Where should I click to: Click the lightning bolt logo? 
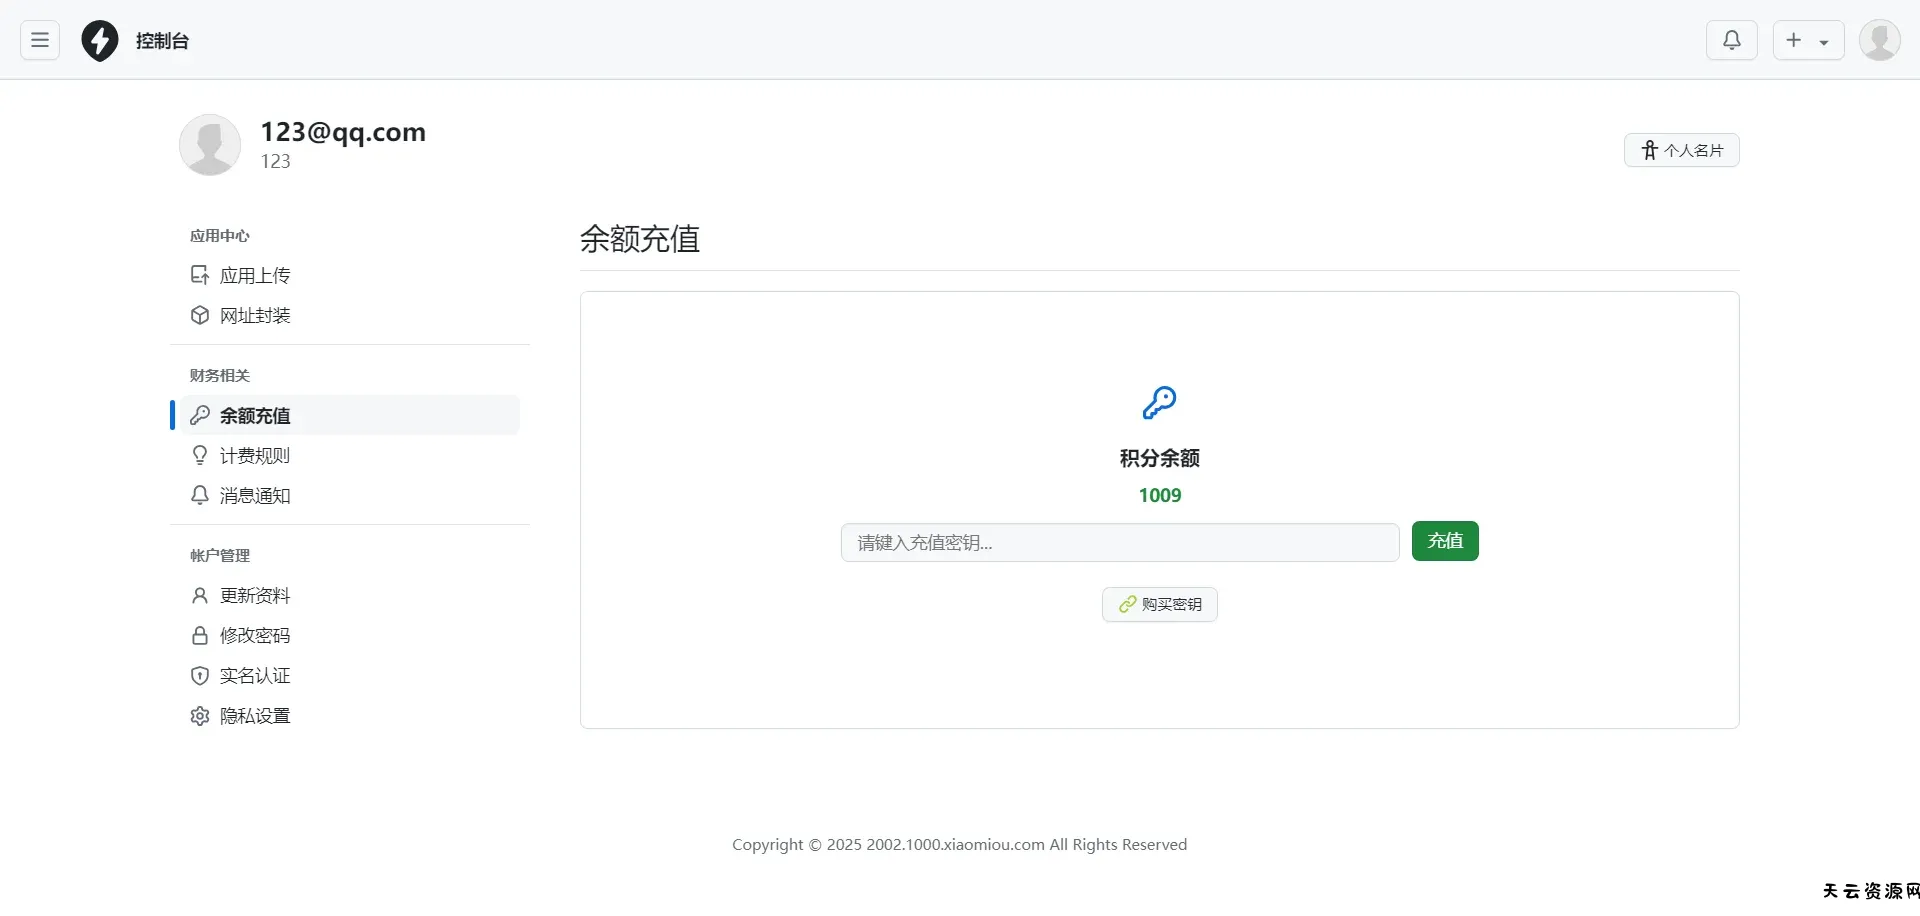(100, 41)
